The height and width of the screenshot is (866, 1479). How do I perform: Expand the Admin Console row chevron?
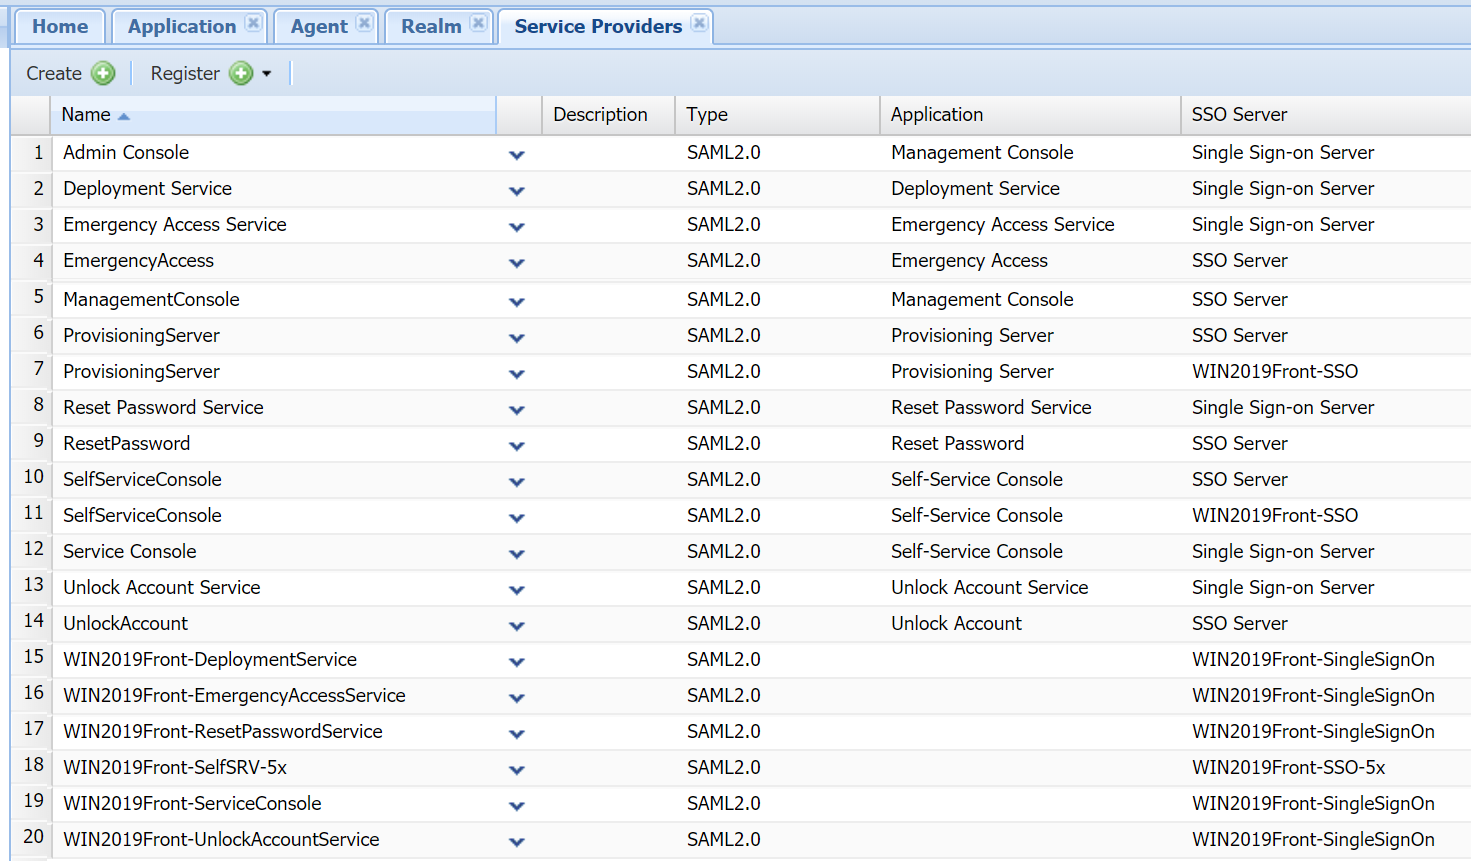click(x=517, y=155)
